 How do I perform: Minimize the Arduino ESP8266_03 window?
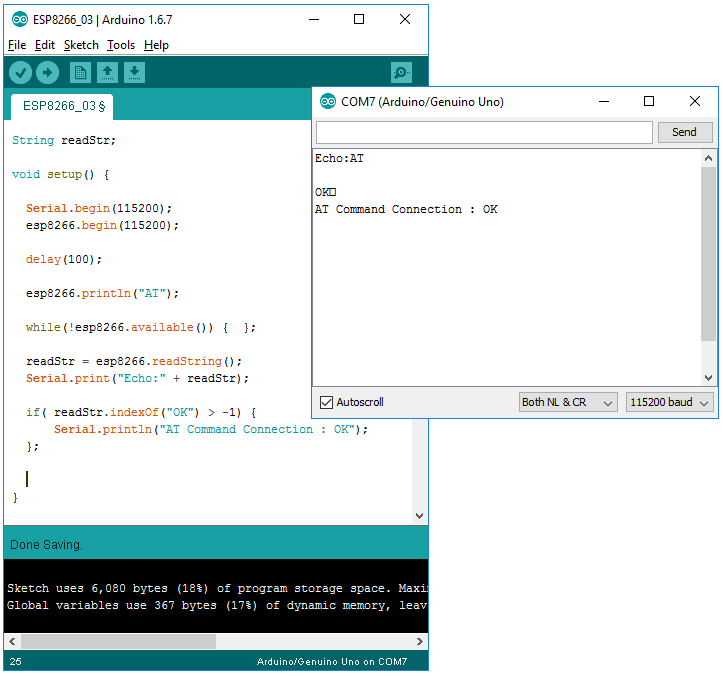tap(314, 19)
